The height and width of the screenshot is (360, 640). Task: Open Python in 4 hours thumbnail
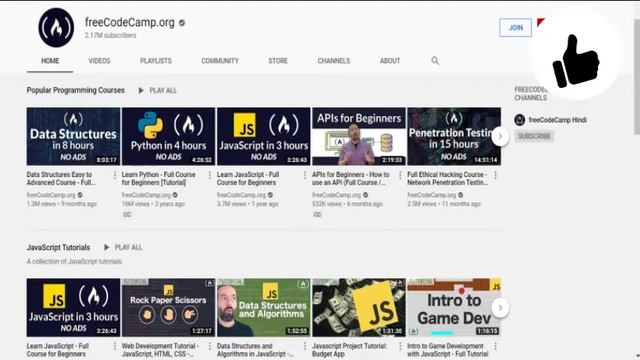(x=169, y=136)
